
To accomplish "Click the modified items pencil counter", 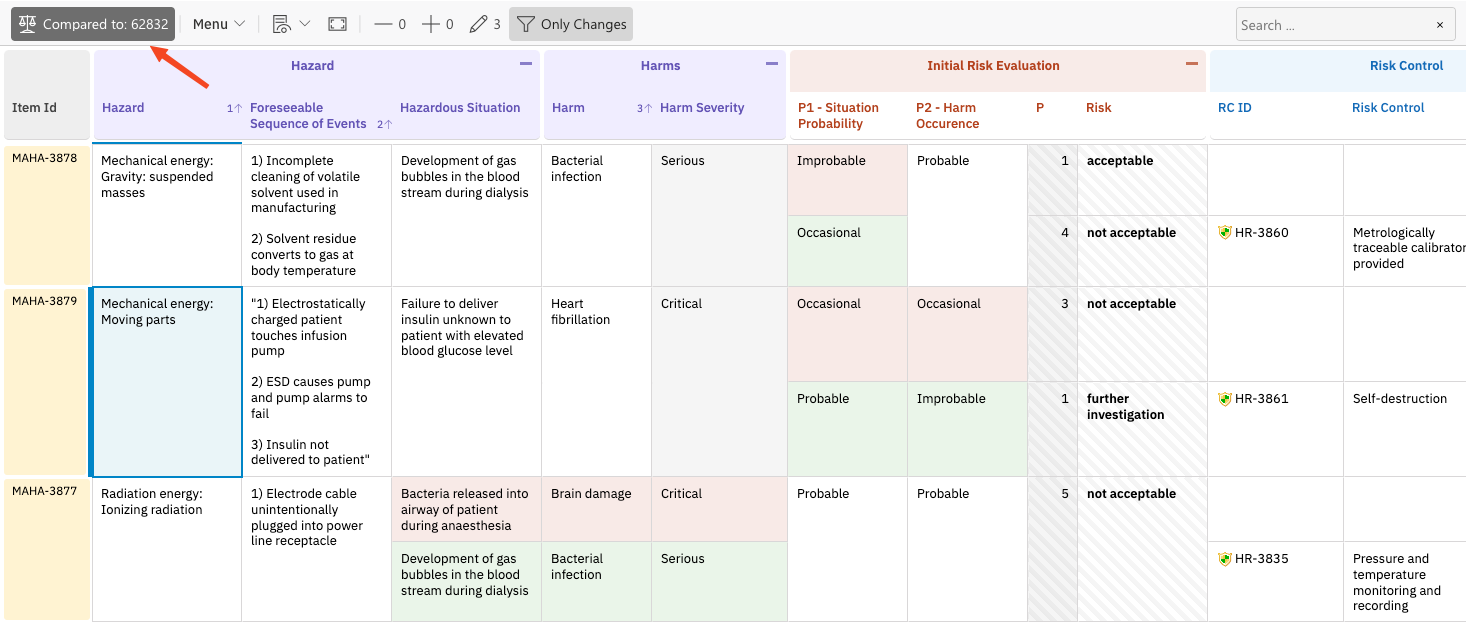I will (x=485, y=24).
